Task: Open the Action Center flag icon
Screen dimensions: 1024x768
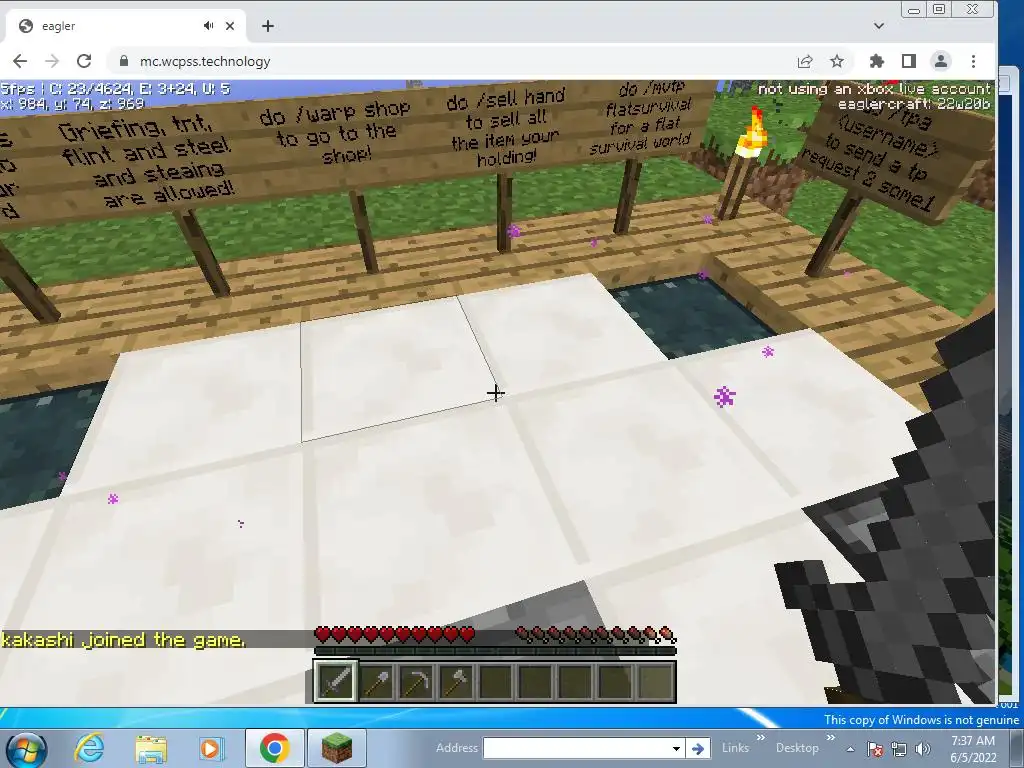Action: coord(875,749)
